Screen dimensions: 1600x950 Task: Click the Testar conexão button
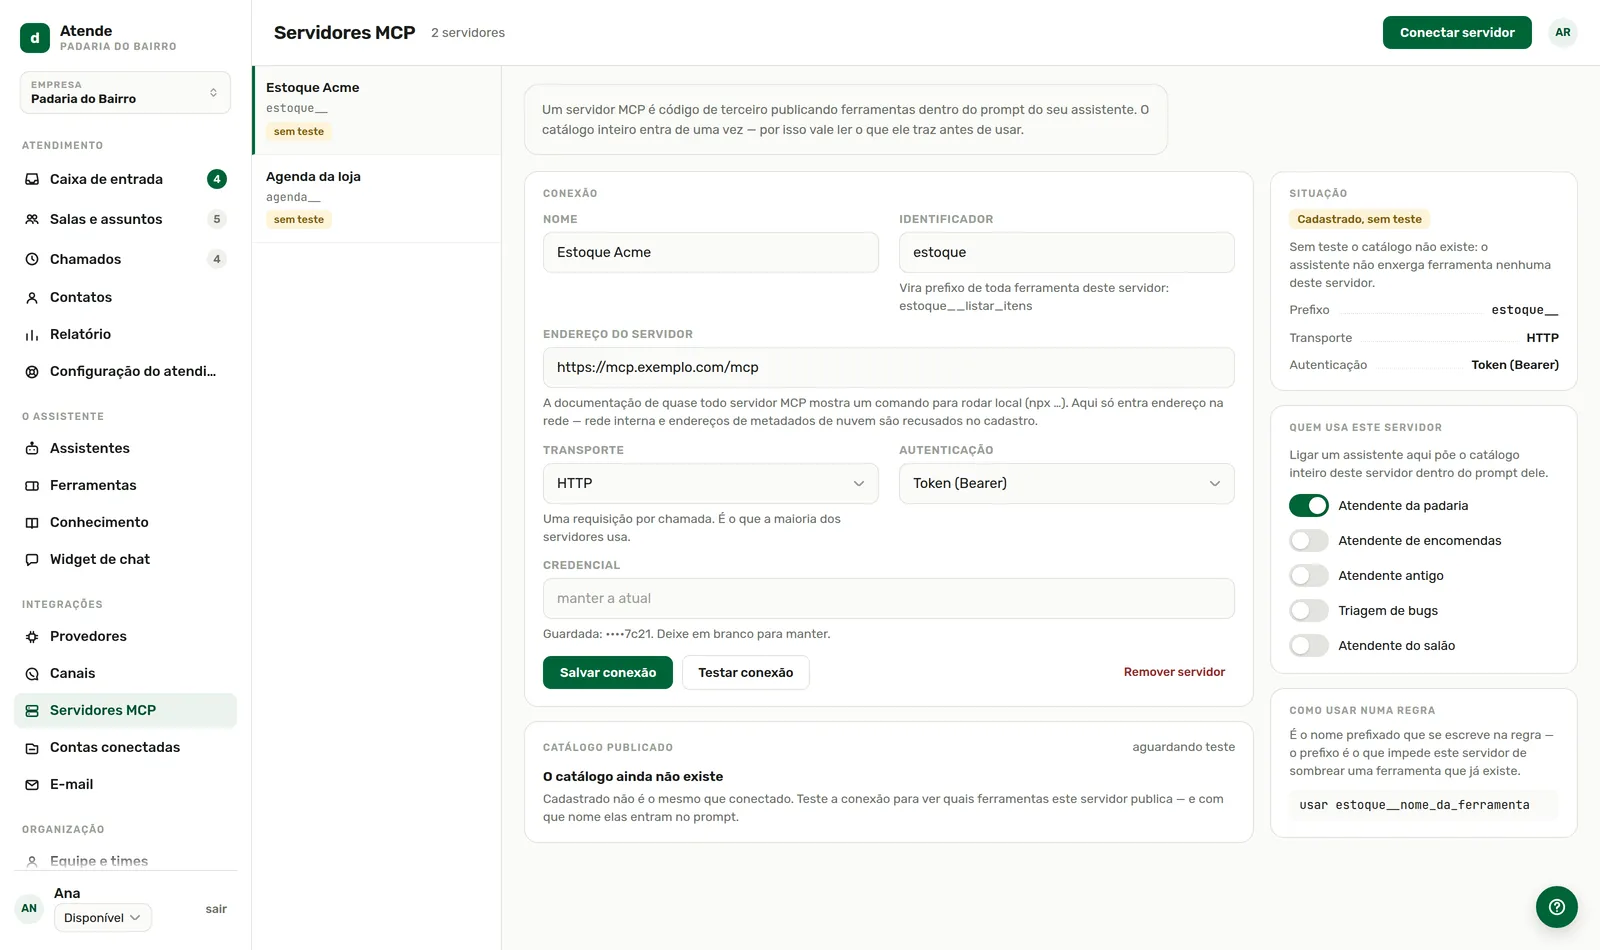745,672
